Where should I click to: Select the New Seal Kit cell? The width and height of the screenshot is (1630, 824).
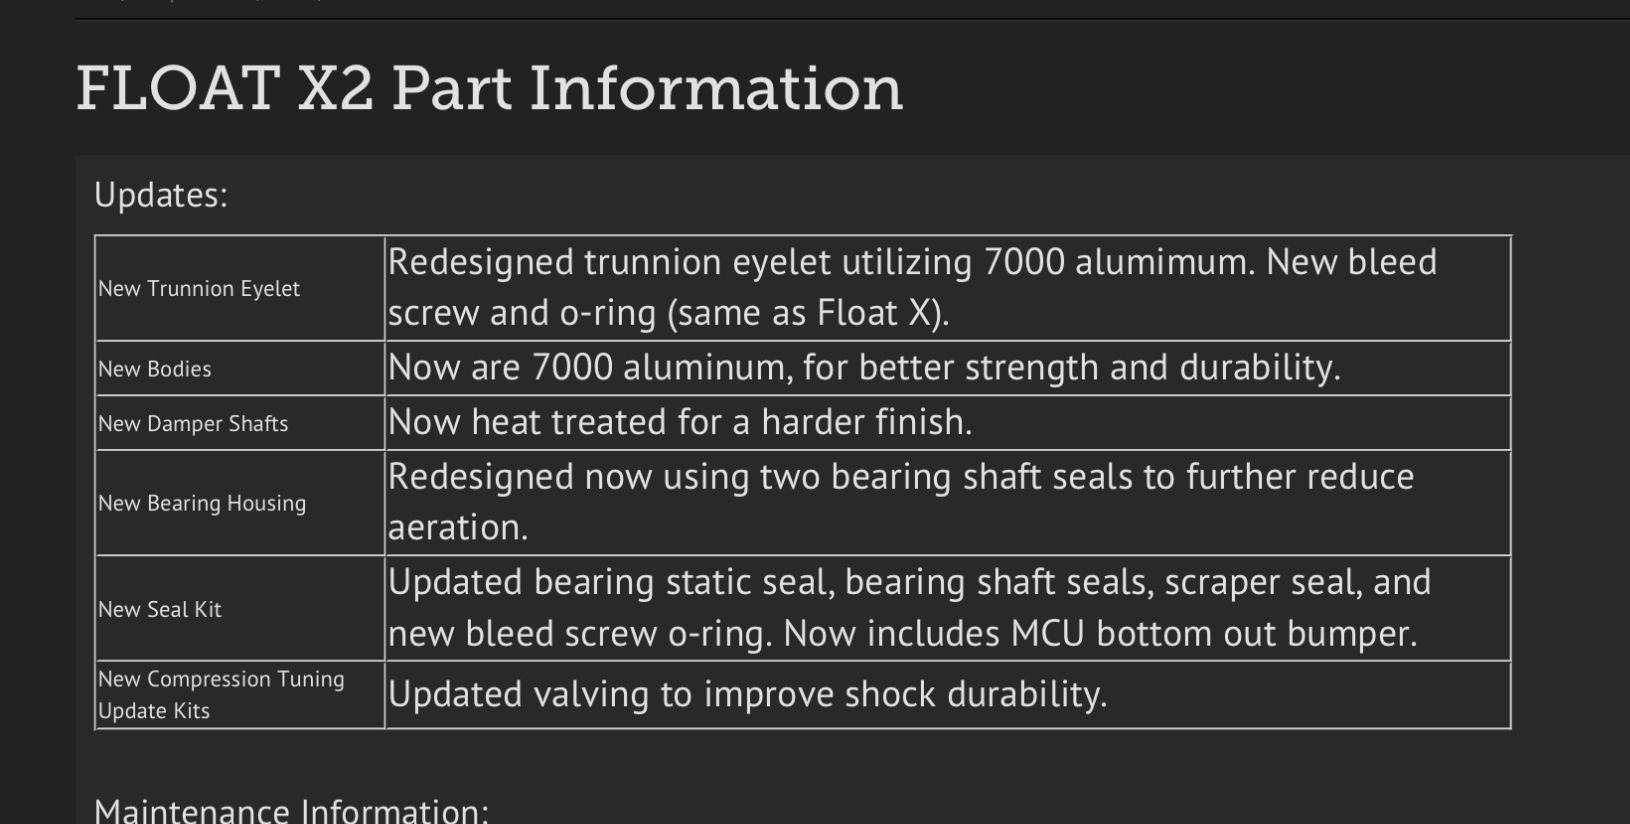[x=160, y=610]
